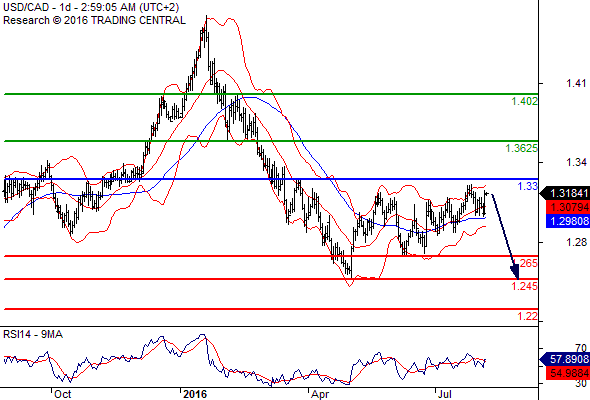Click the 1.28 price axis tick

coord(576,242)
